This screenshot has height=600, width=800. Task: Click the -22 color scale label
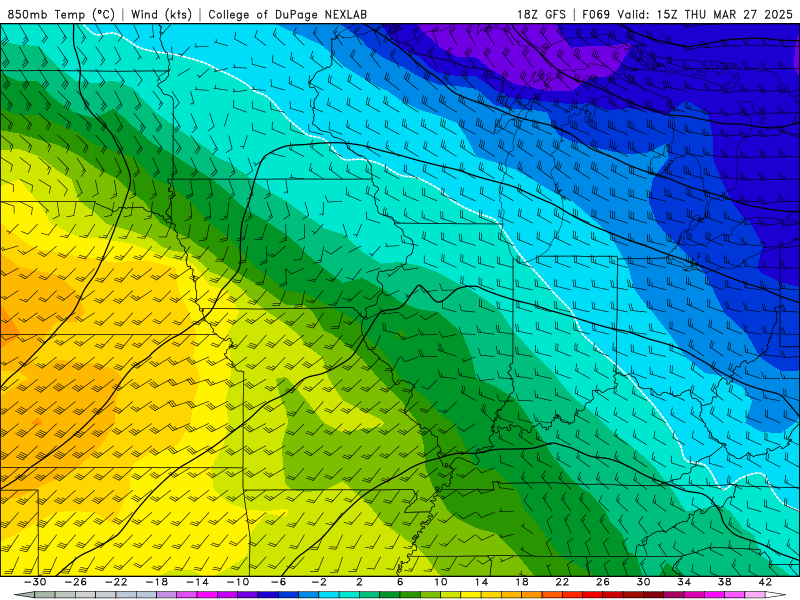tap(116, 582)
